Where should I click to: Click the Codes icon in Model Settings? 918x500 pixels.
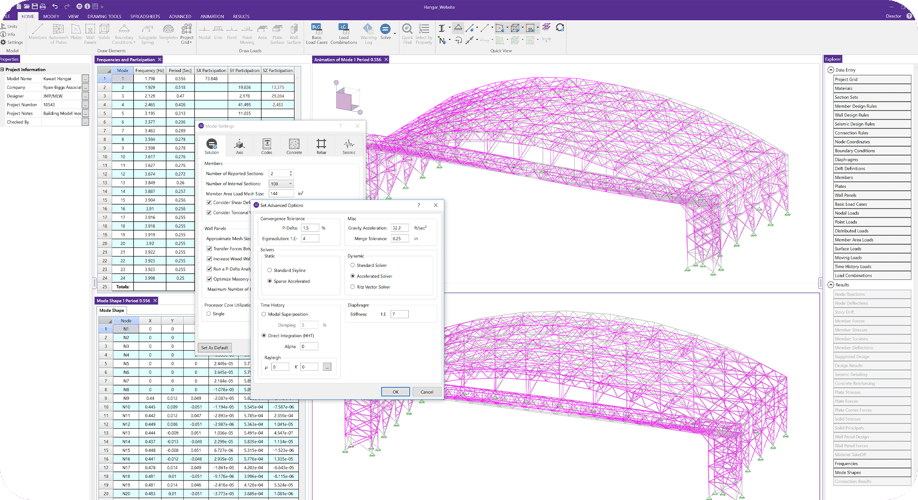click(267, 146)
